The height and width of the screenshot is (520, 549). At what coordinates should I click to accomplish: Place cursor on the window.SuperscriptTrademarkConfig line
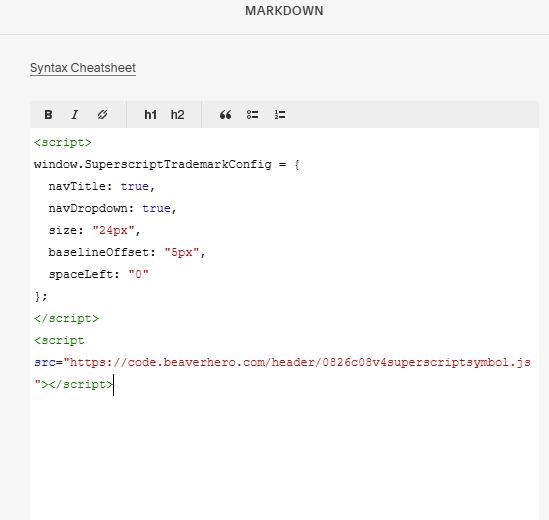click(x=167, y=164)
